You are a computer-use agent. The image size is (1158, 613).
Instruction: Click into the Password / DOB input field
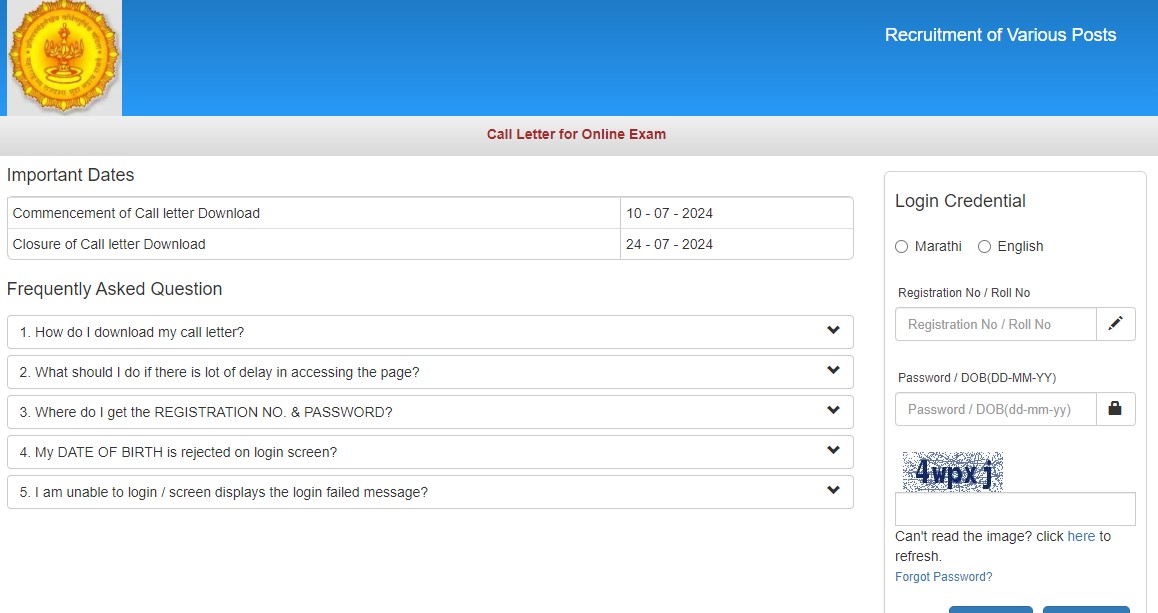995,409
